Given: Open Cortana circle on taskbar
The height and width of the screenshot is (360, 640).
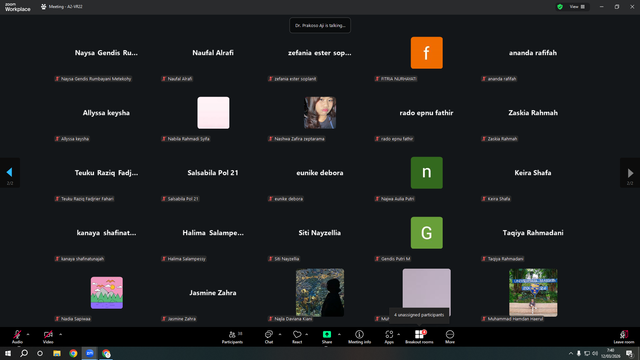Looking at the screenshot, I should tap(40, 353).
